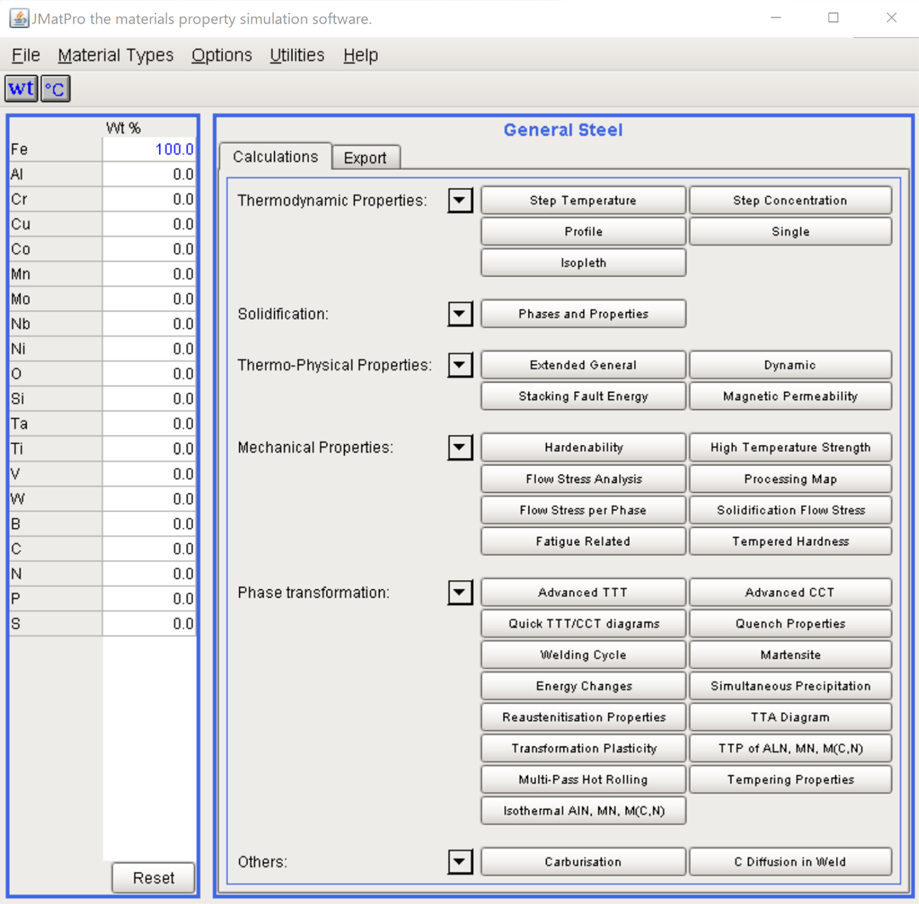Run the Single calculation
Screen dimensions: 919x904
(x=790, y=232)
